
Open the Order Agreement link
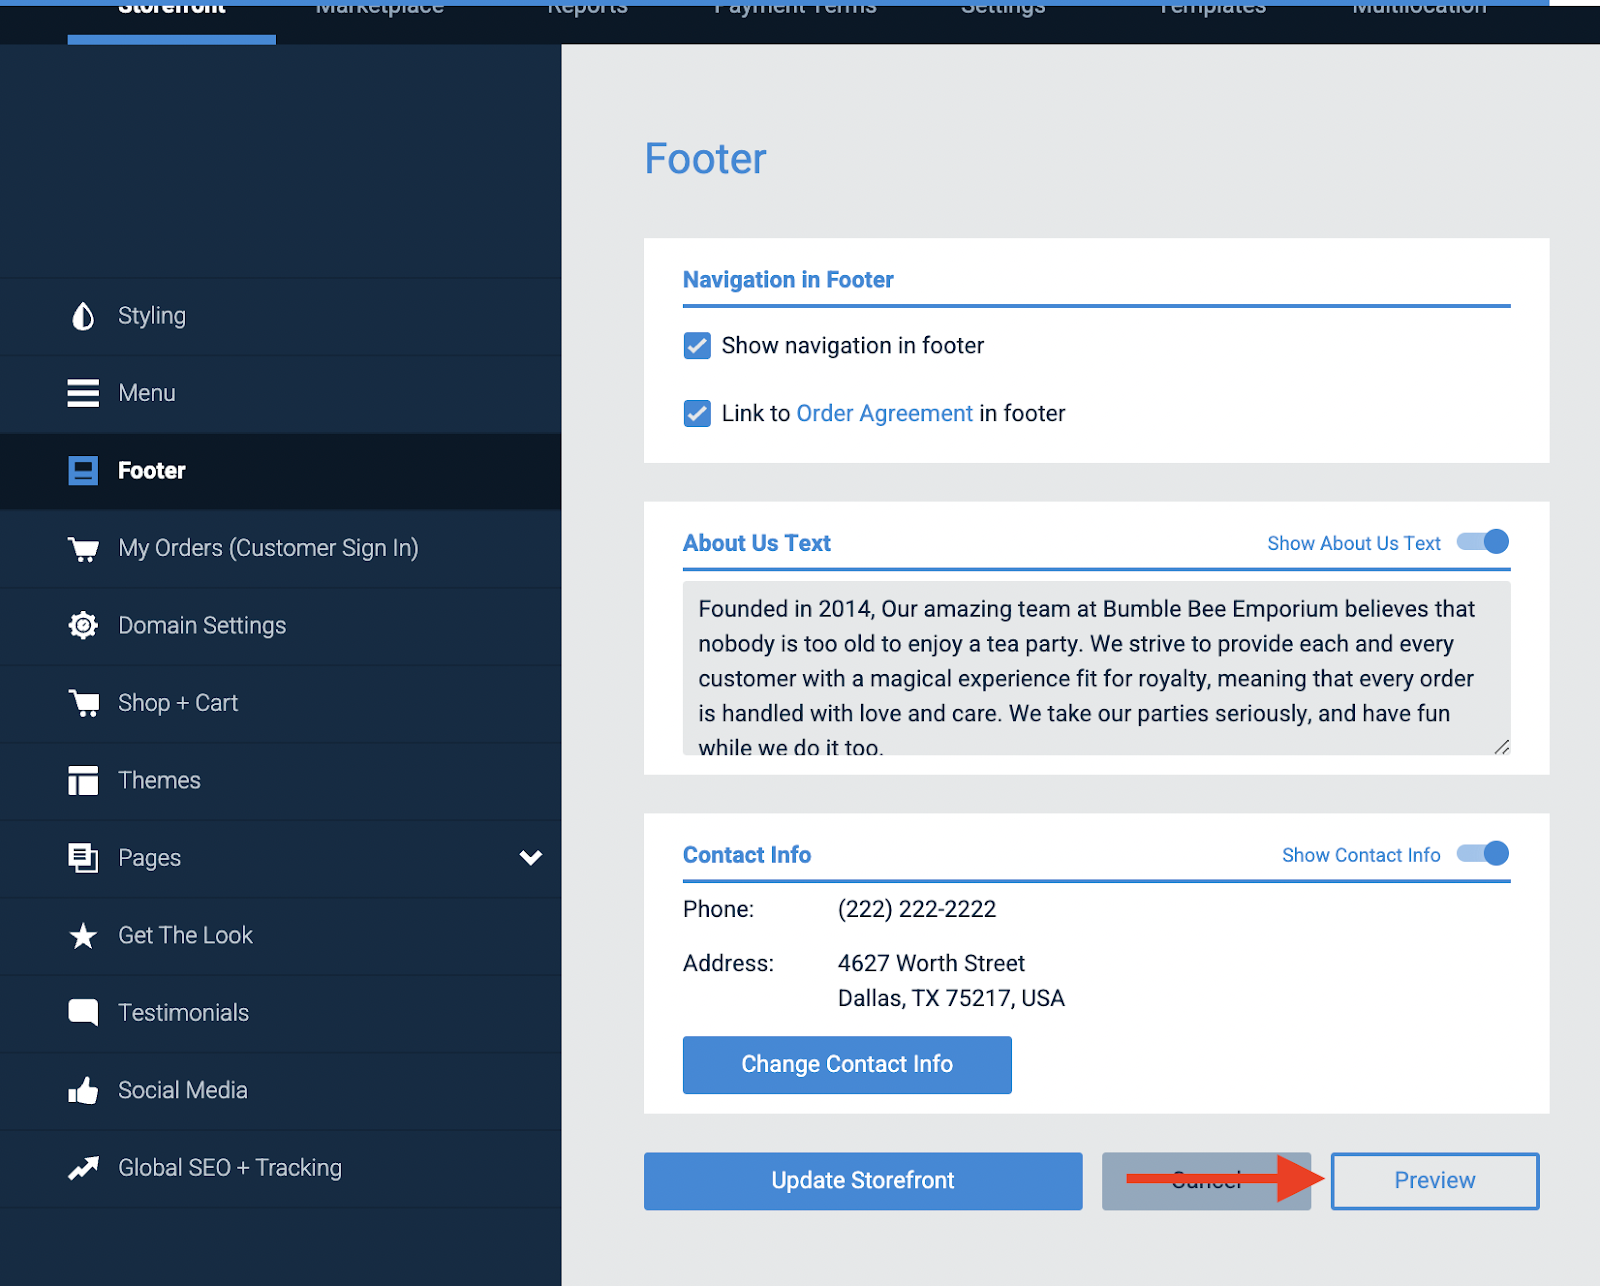(x=884, y=413)
